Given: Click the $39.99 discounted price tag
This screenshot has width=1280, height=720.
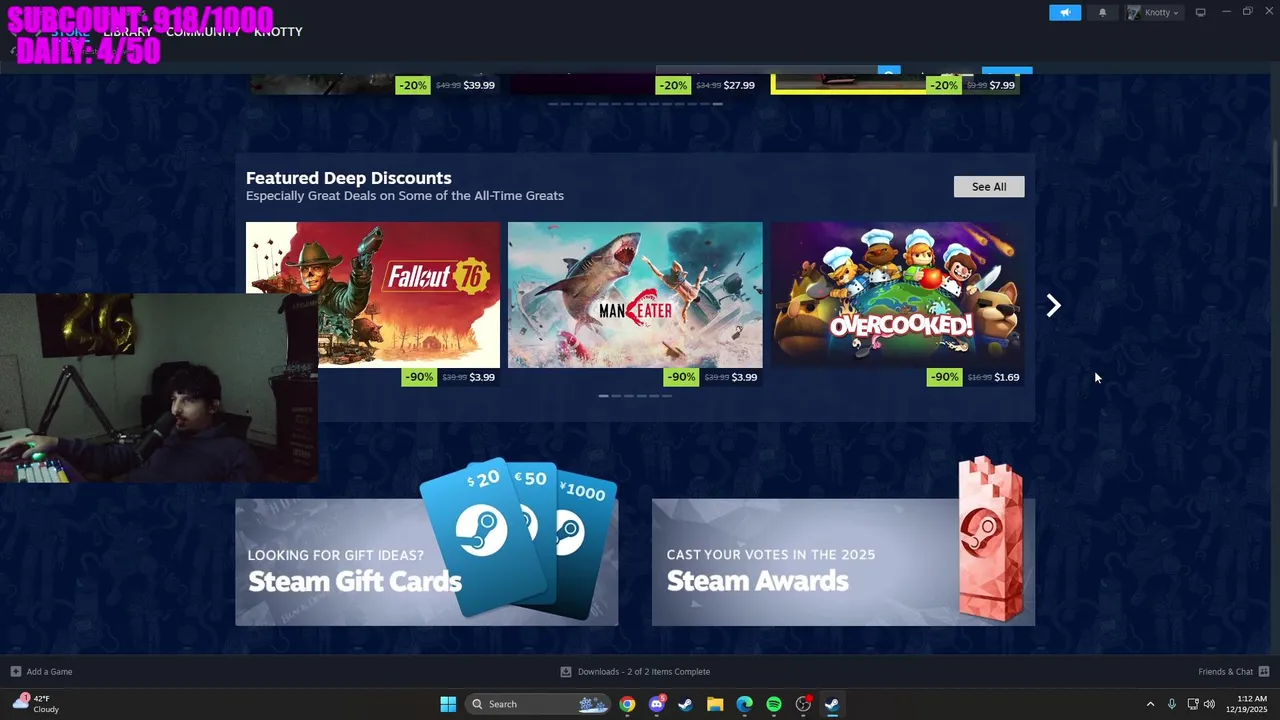Looking at the screenshot, I should pos(479,85).
